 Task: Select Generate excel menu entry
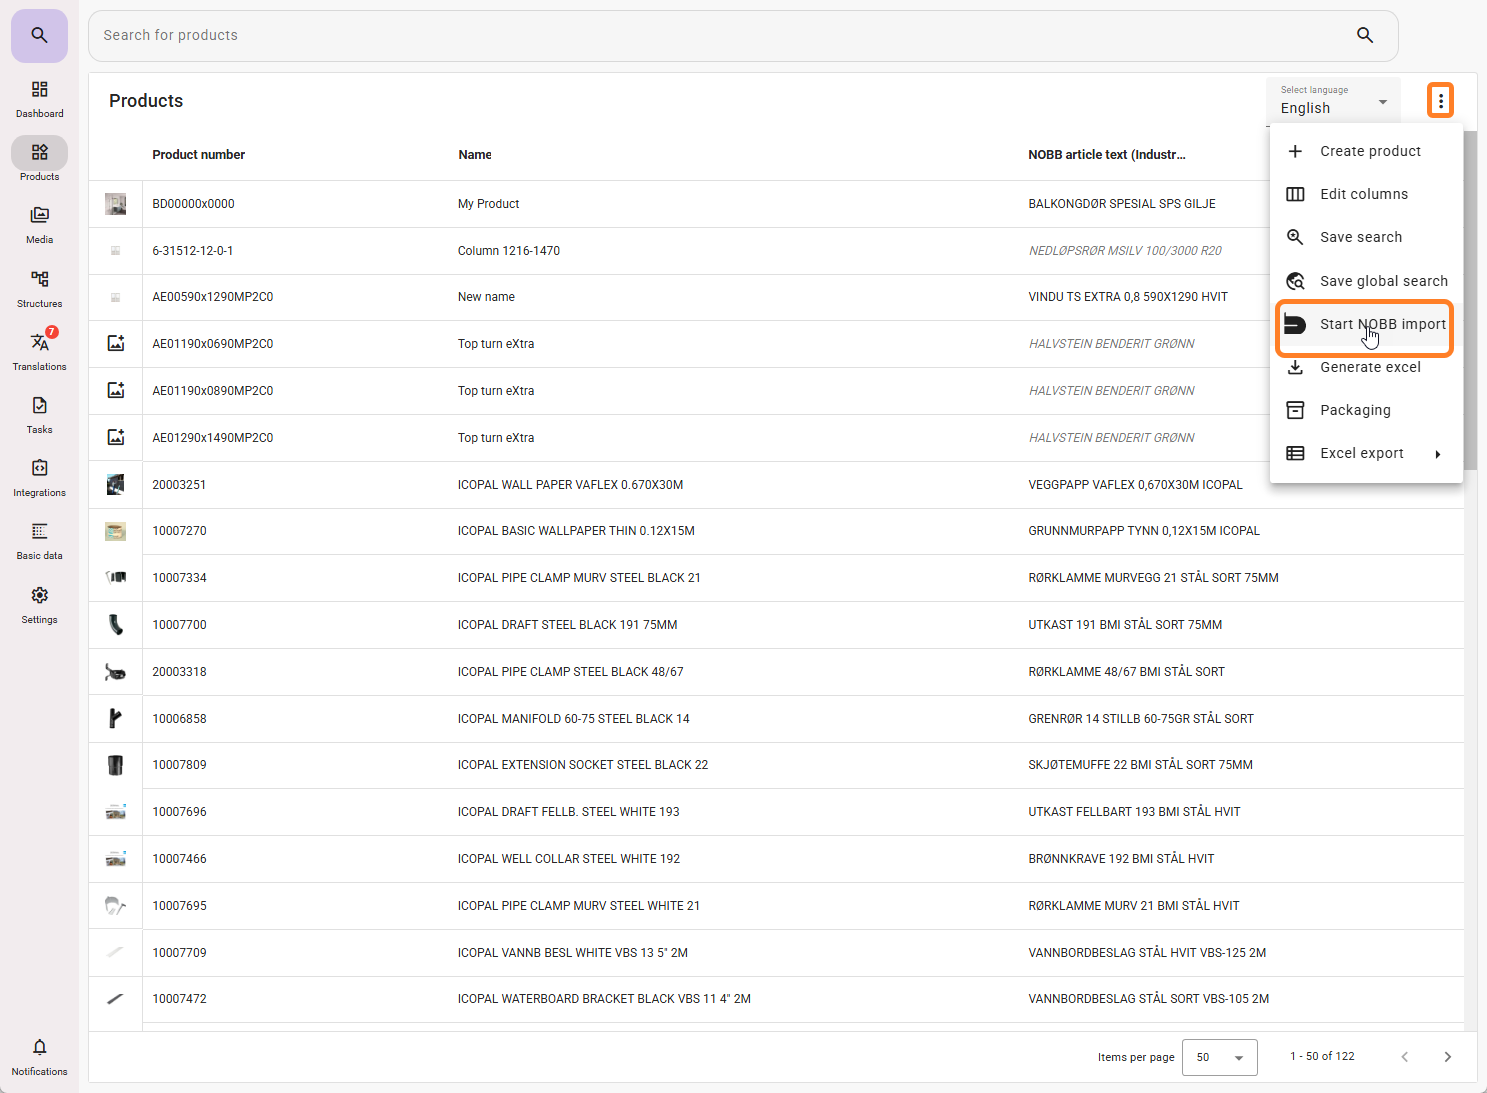tap(1369, 367)
